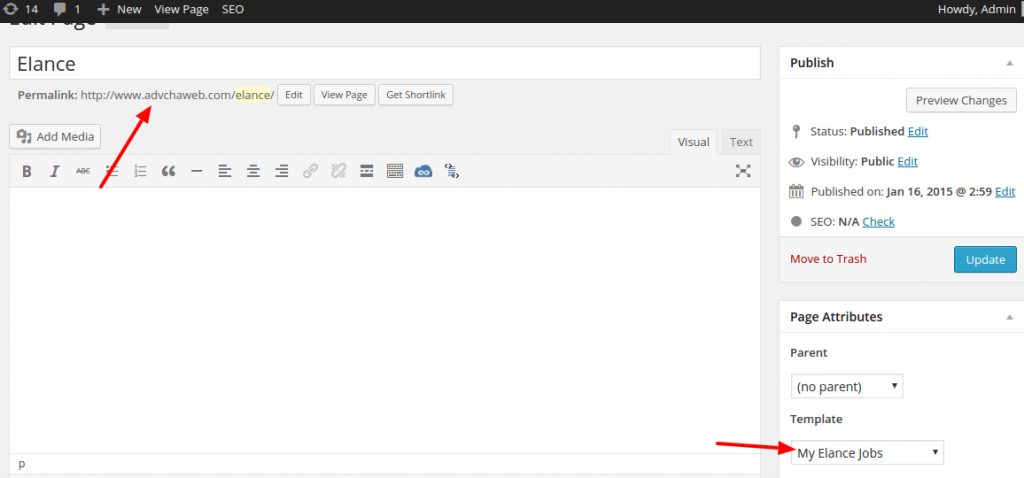The width and height of the screenshot is (1024, 478).
Task: Click the blue Update button
Action: [984, 259]
